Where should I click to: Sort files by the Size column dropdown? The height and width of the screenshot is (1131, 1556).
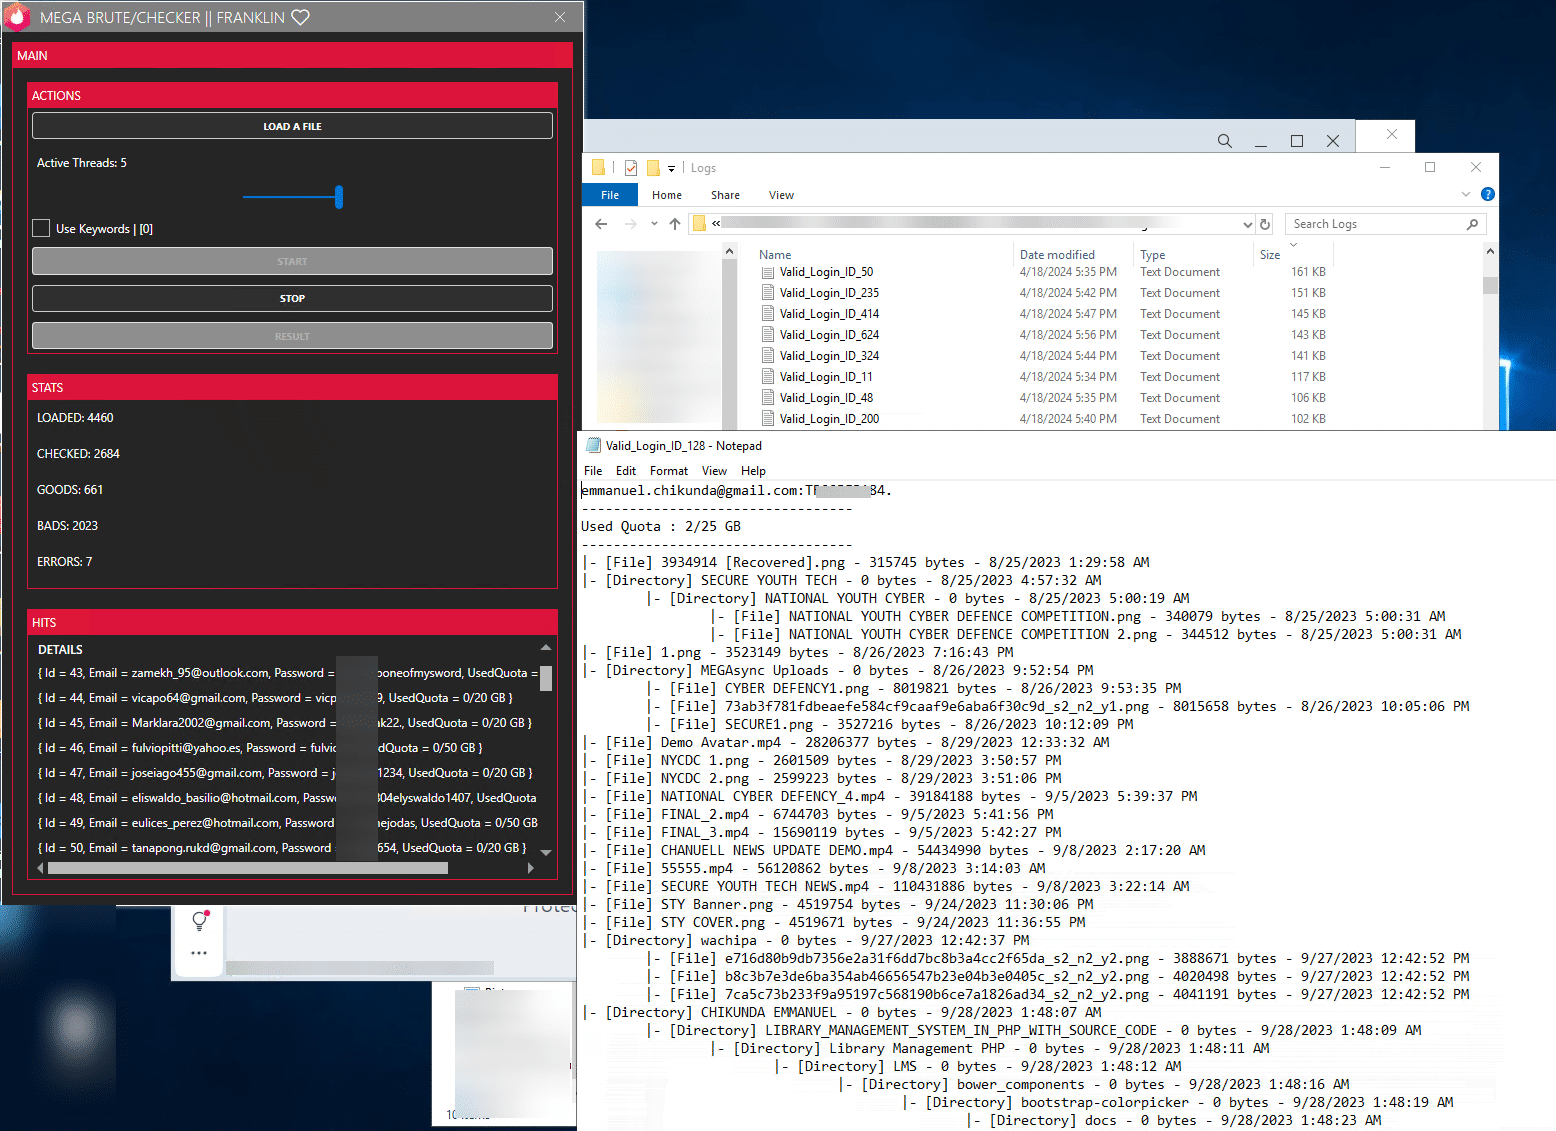point(1293,245)
